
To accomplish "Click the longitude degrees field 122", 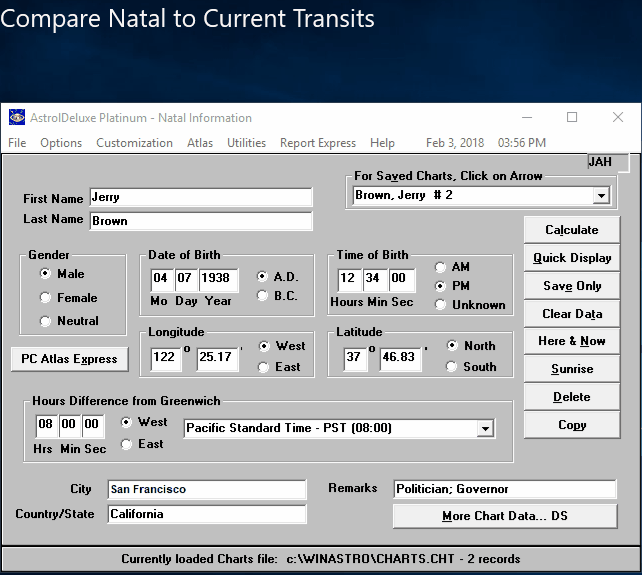I will pyautogui.click(x=166, y=359).
